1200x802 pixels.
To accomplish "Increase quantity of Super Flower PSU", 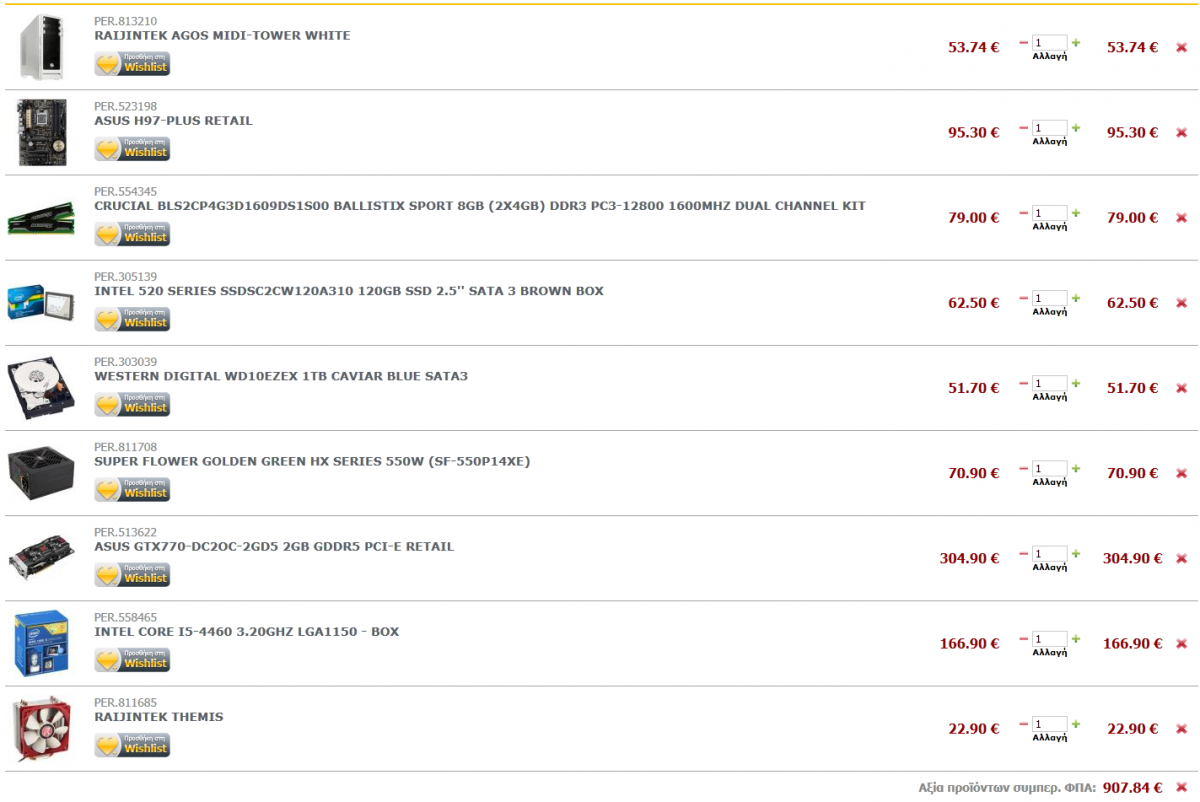I will pyautogui.click(x=1076, y=468).
